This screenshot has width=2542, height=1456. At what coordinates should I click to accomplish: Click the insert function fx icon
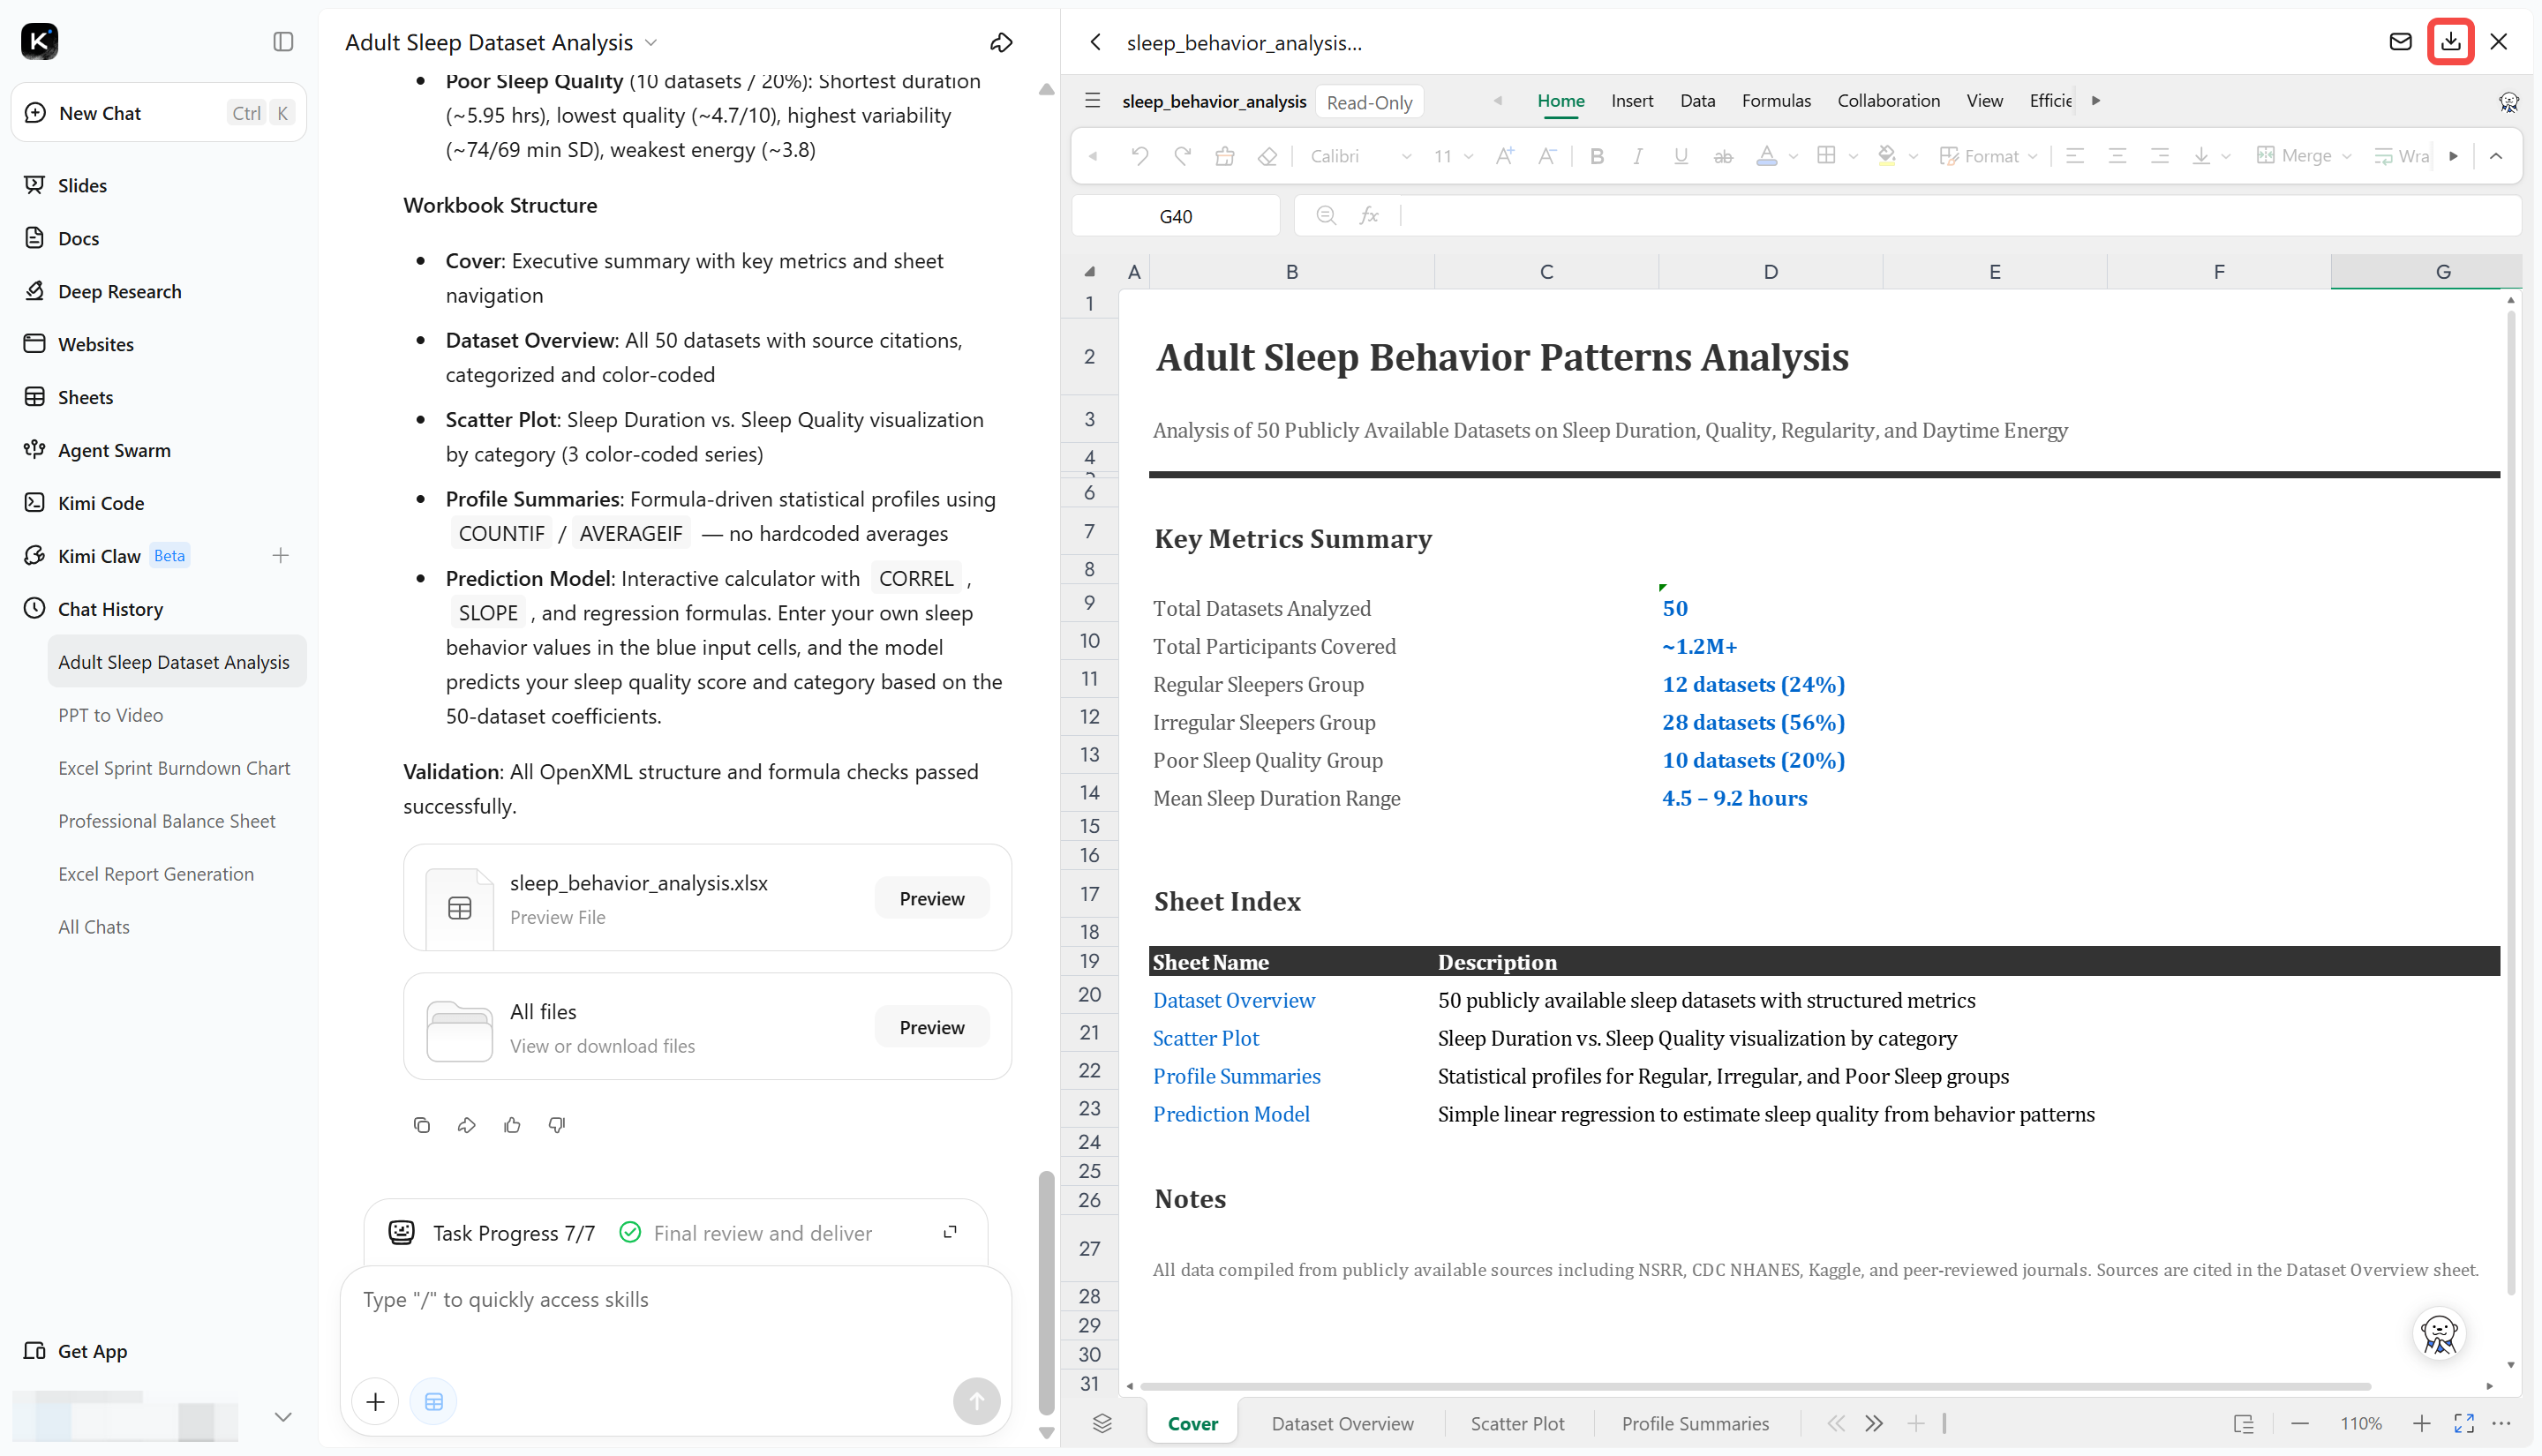pyautogui.click(x=1369, y=215)
